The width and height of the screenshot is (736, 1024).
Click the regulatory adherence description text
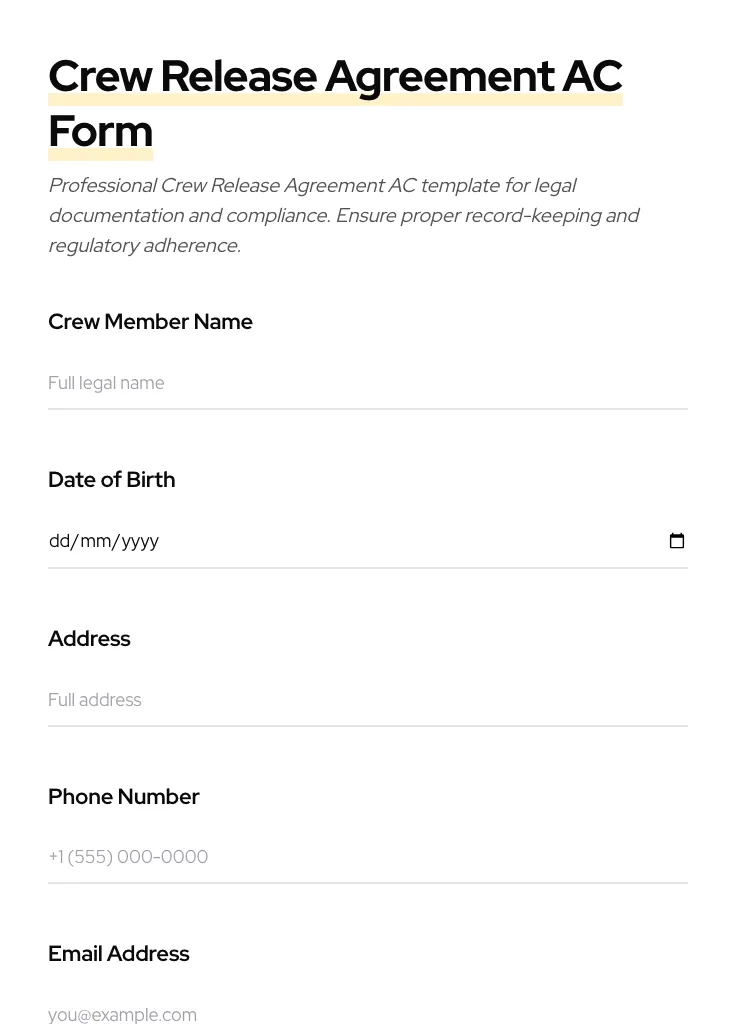(x=144, y=246)
